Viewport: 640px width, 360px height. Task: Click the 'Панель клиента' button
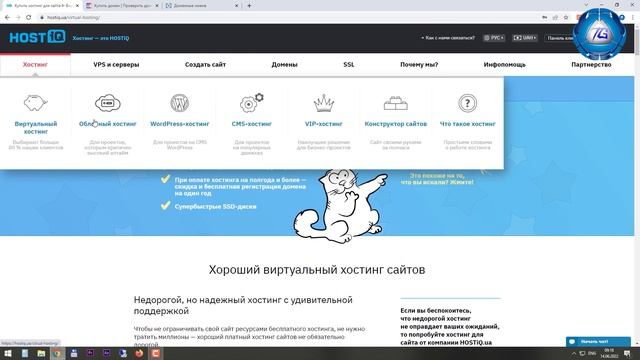click(561, 38)
